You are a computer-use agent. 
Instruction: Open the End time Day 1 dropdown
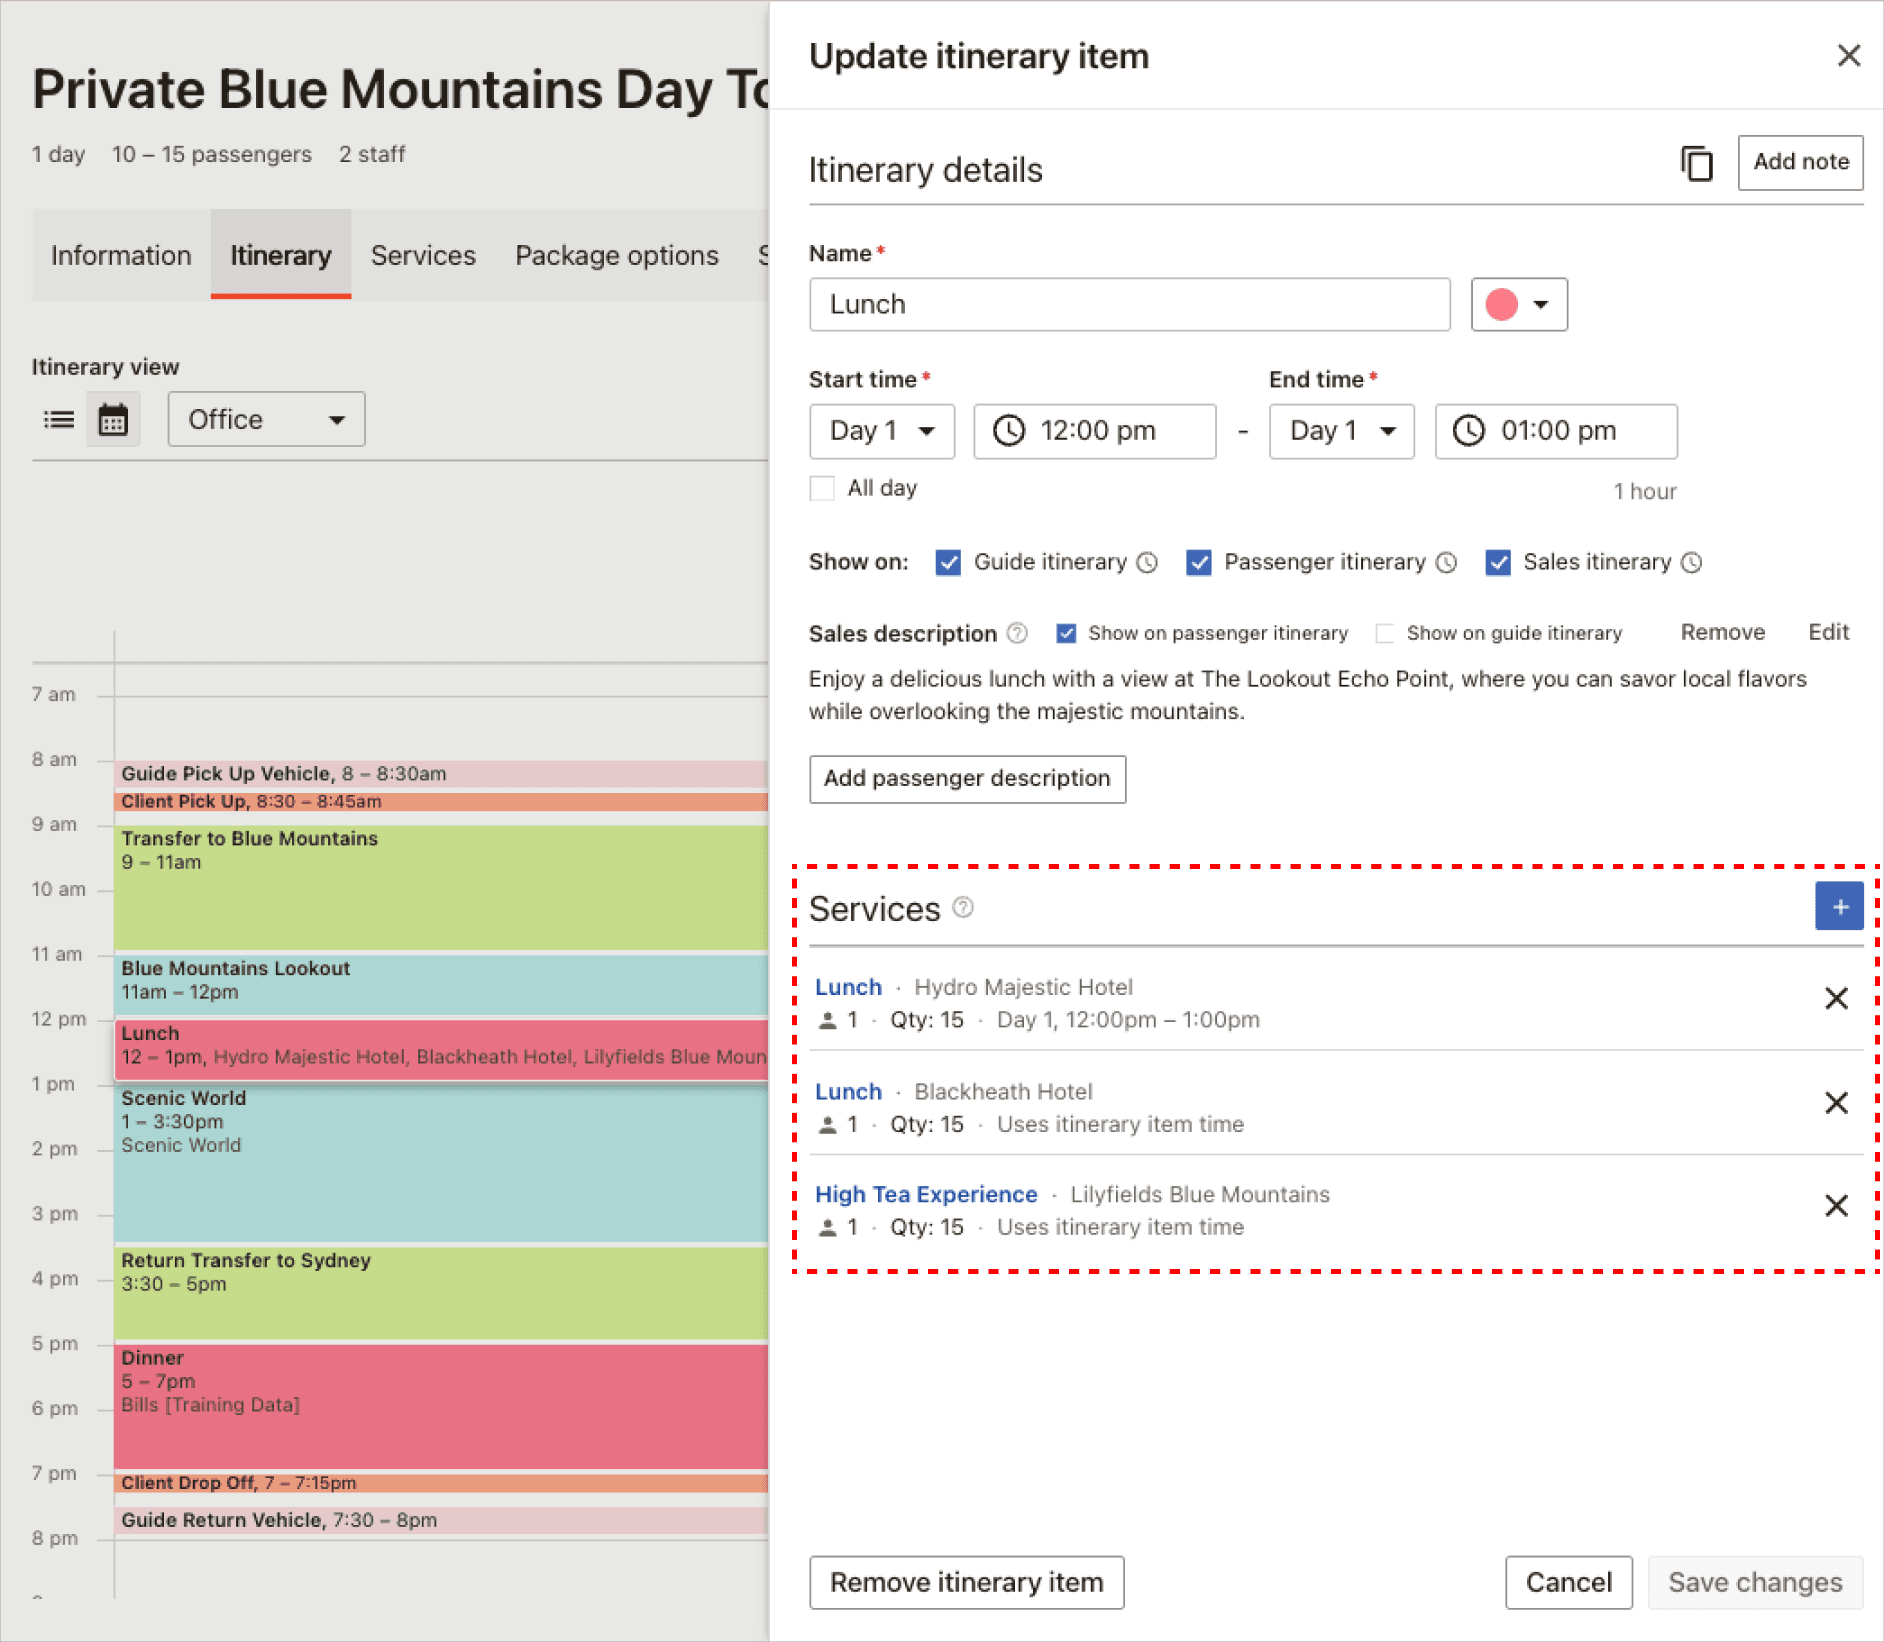tap(1341, 431)
